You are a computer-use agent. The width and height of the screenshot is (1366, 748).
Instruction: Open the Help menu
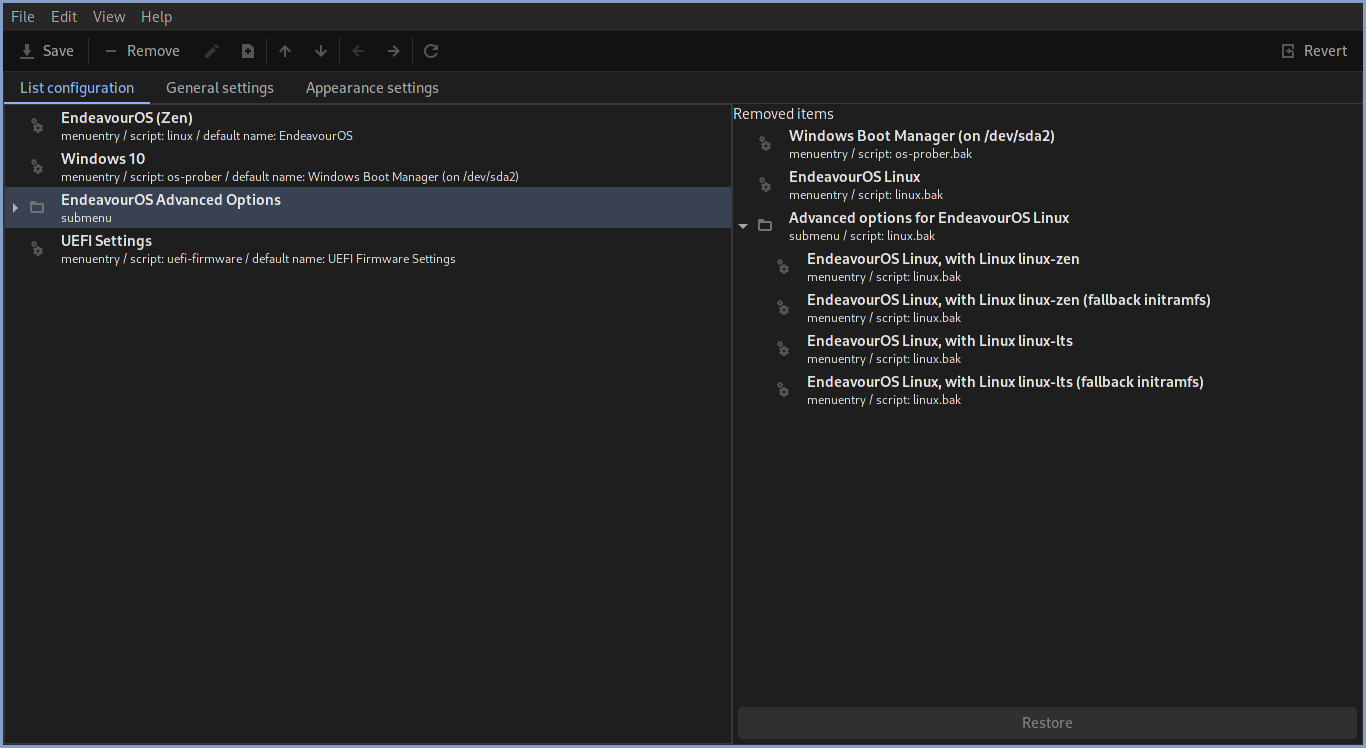[x=156, y=16]
